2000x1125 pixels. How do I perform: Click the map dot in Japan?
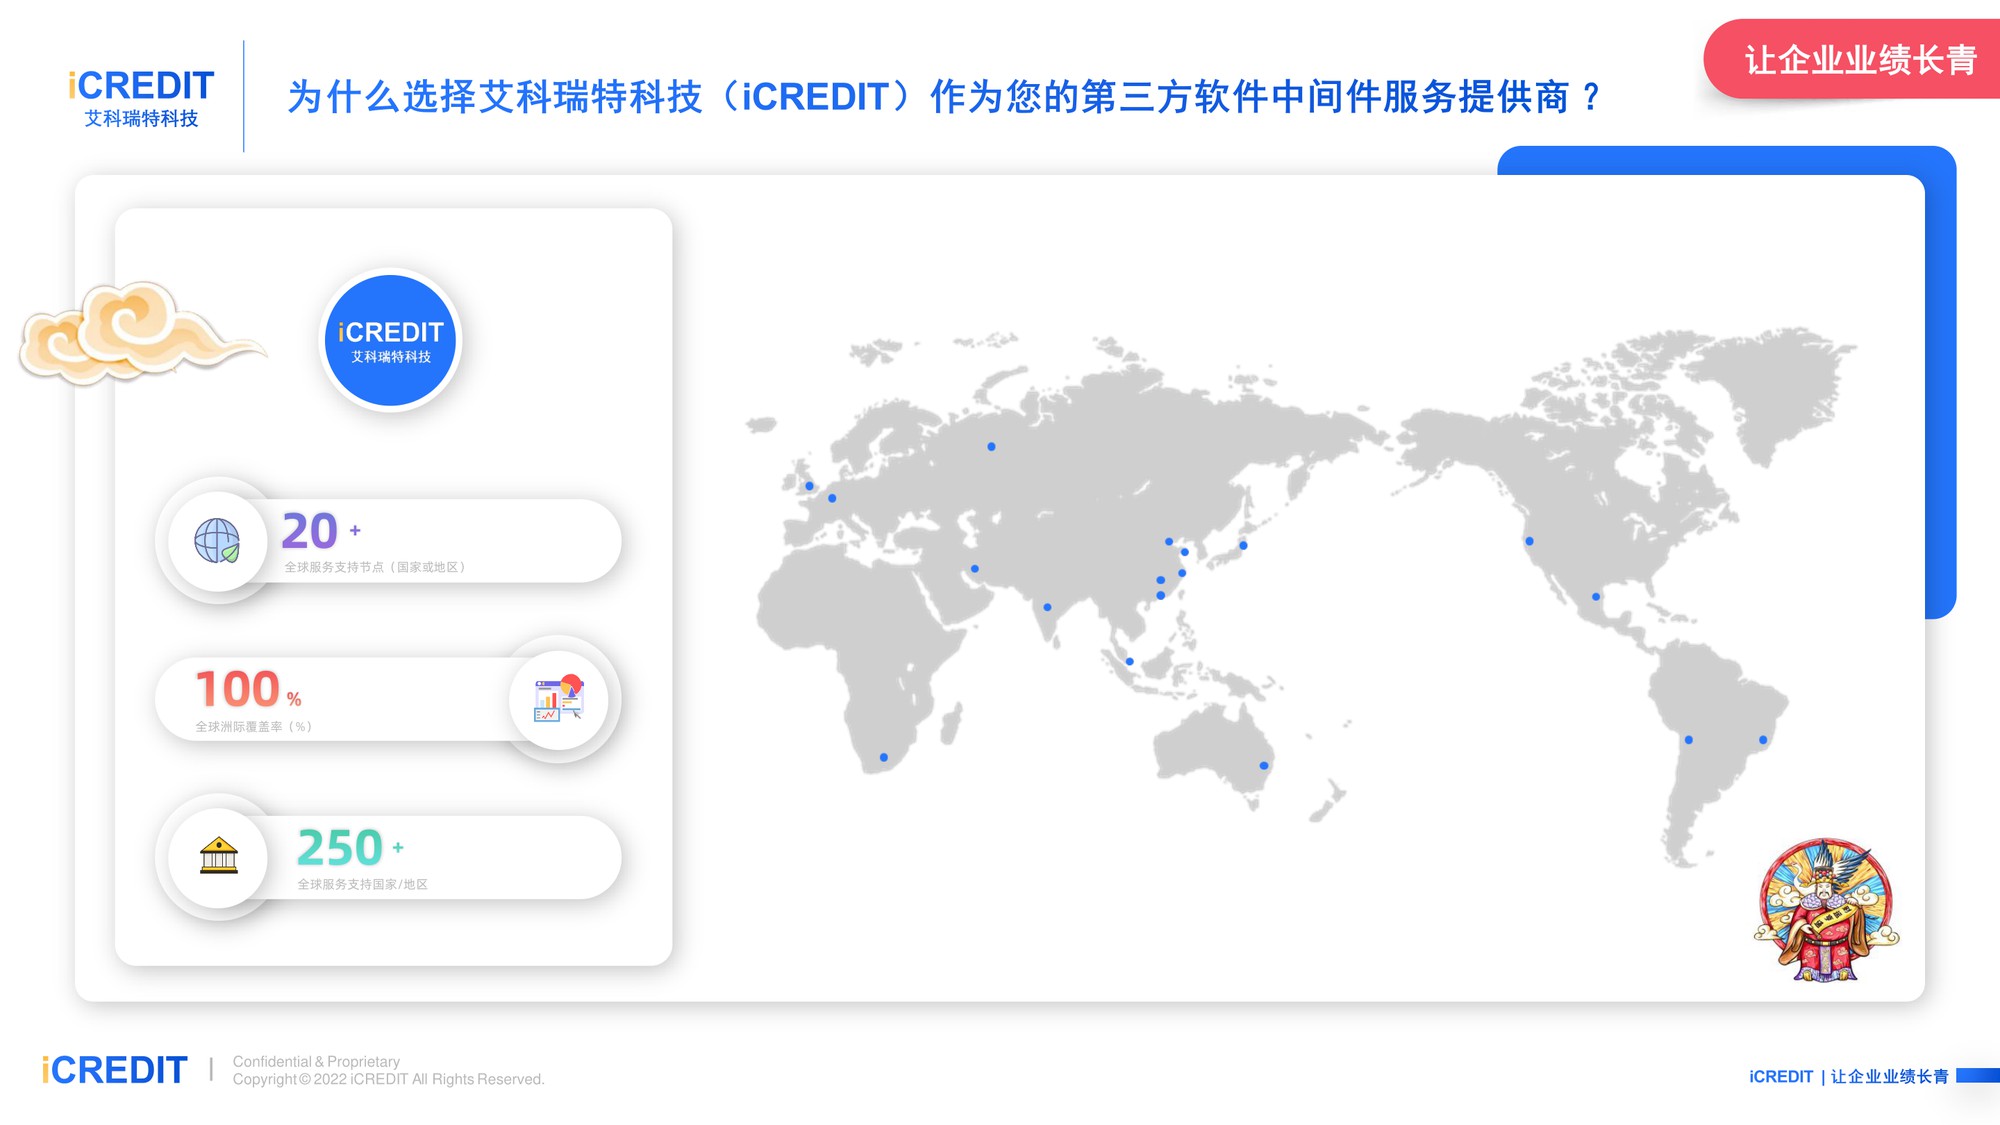1243,546
